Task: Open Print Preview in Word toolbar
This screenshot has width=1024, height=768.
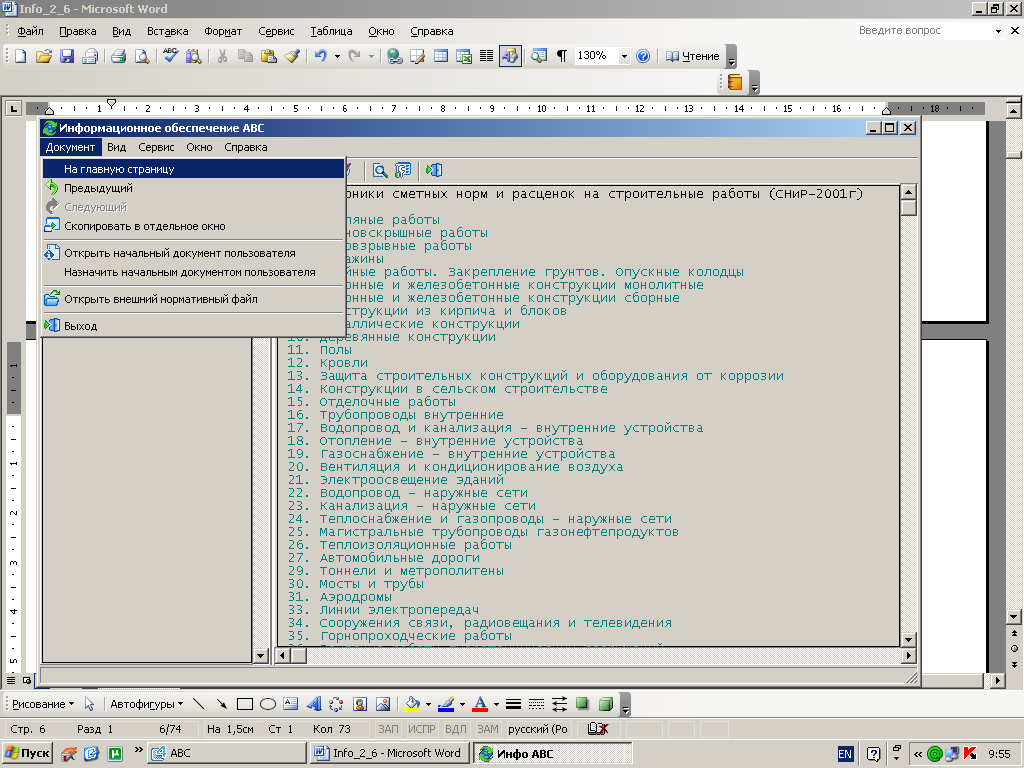Action: pos(142,56)
